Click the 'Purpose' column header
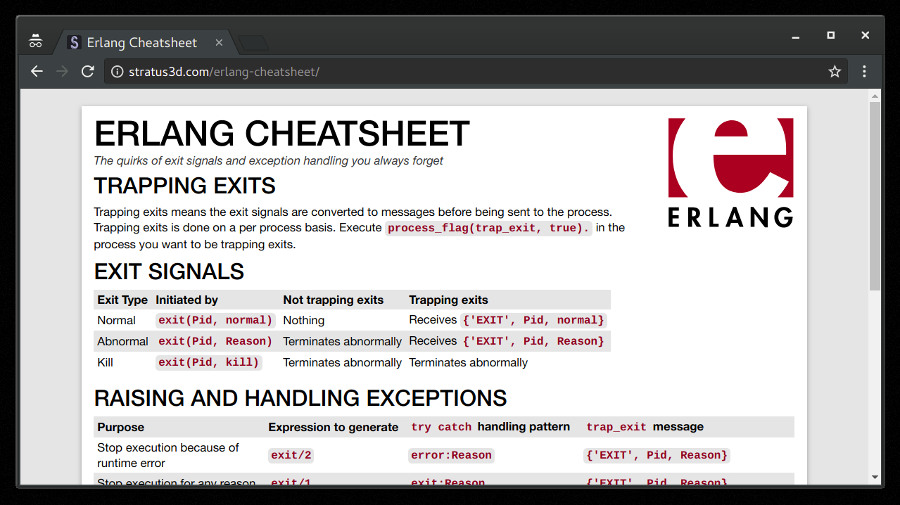The image size is (900, 505). pyautogui.click(x=121, y=427)
